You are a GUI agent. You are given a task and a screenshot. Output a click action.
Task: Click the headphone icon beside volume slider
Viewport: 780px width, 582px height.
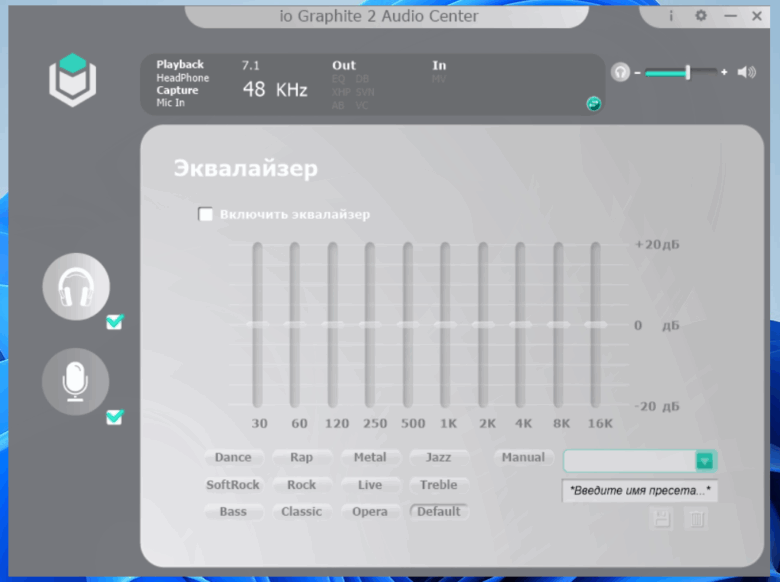620,73
